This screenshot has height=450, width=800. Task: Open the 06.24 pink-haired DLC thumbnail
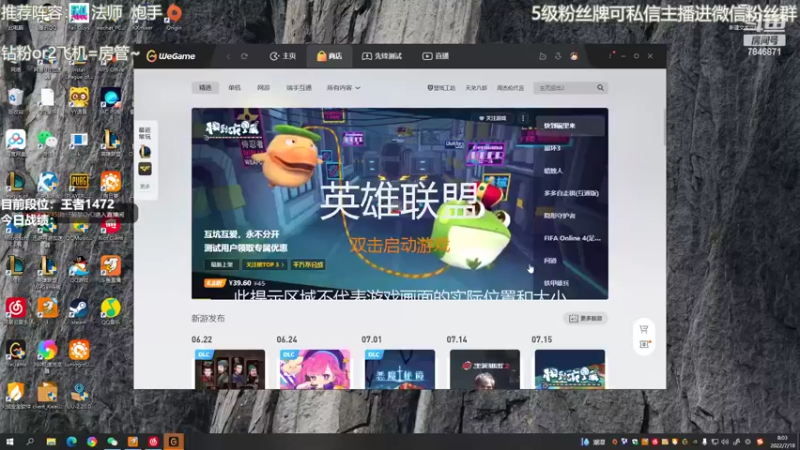pos(315,369)
